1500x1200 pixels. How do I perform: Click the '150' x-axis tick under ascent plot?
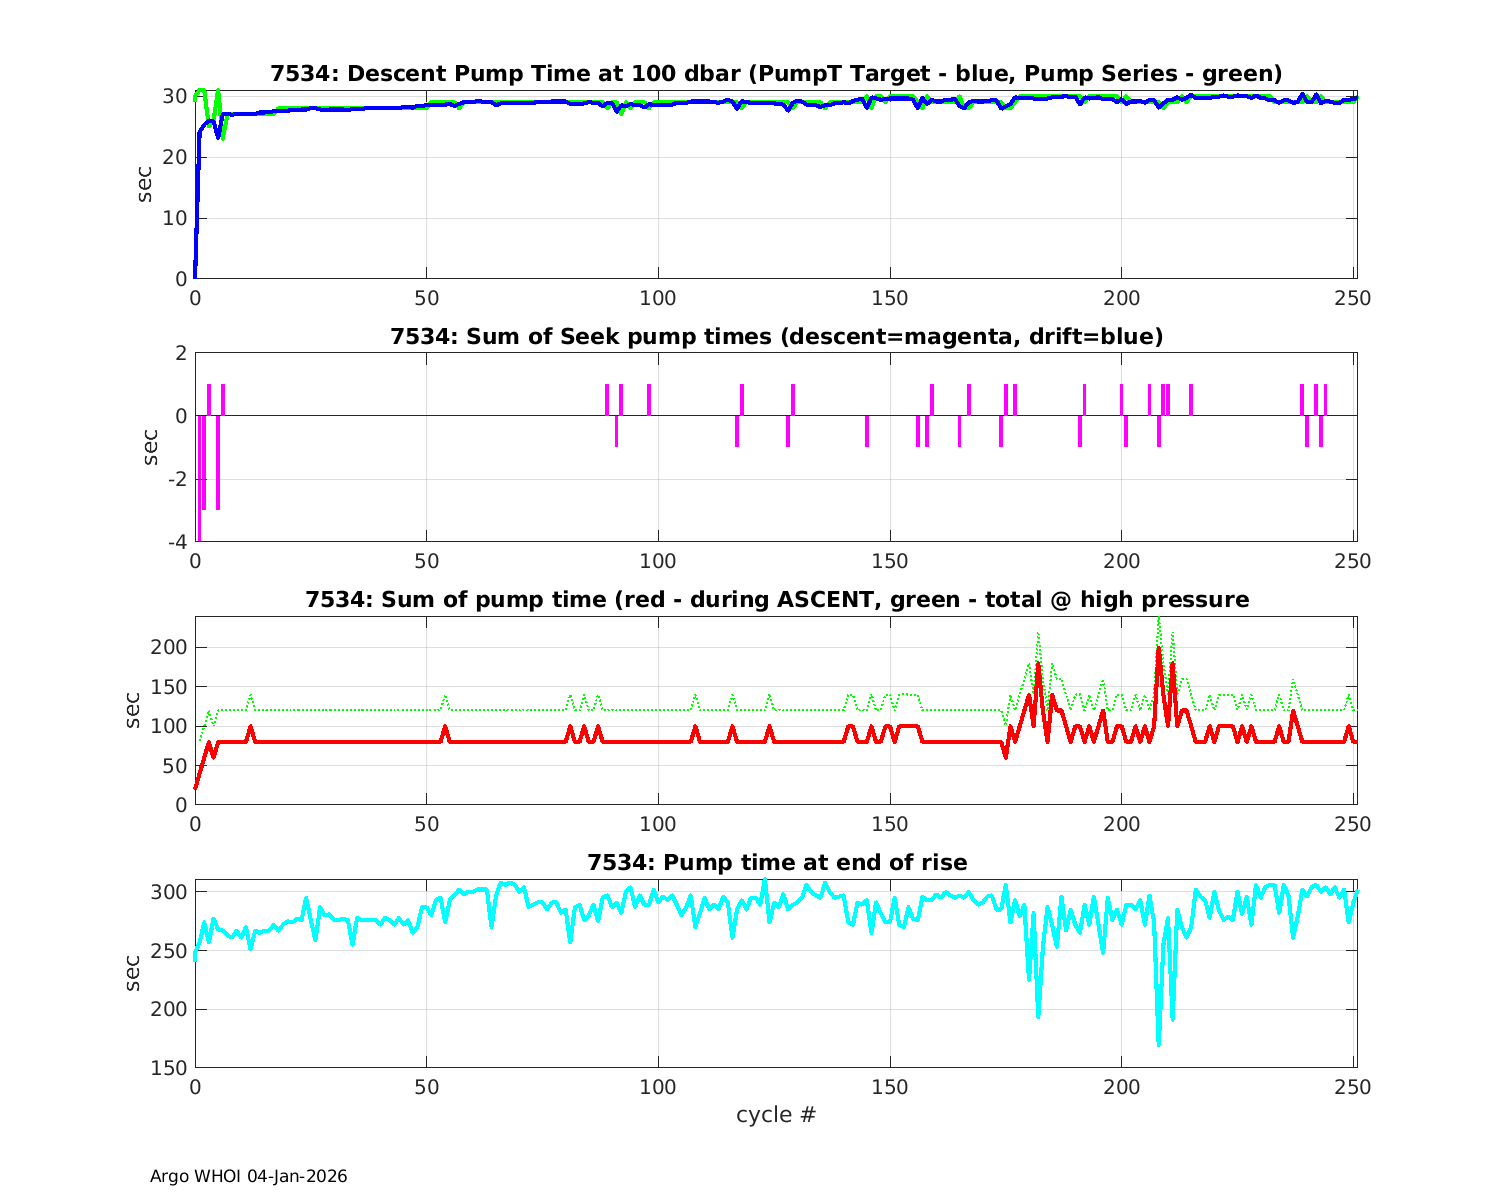(x=890, y=824)
